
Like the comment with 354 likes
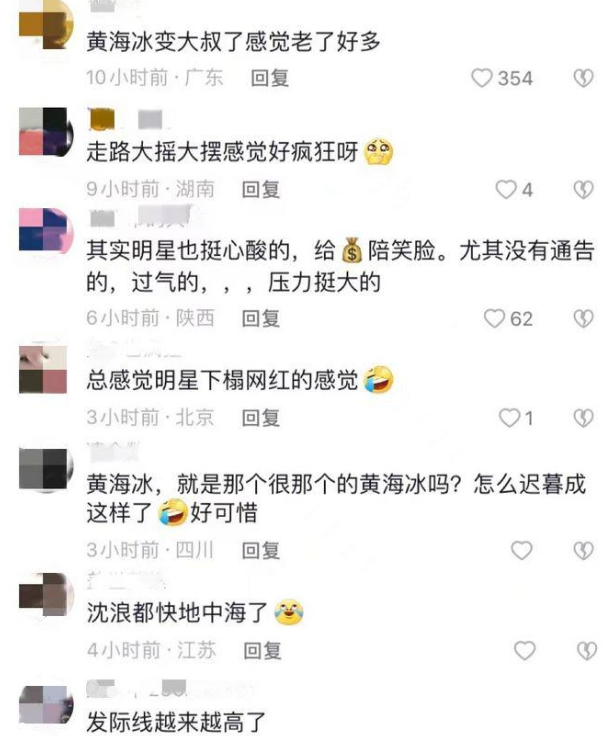pyautogui.click(x=482, y=78)
